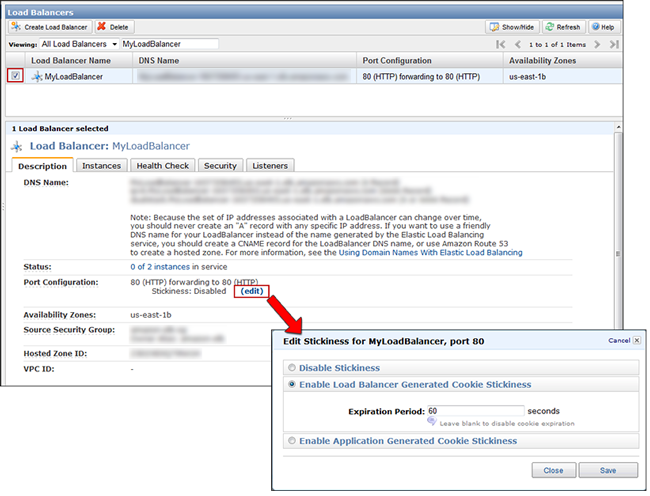The width and height of the screenshot is (650, 496).
Task: Save the stickiness settings
Action: [x=608, y=470]
